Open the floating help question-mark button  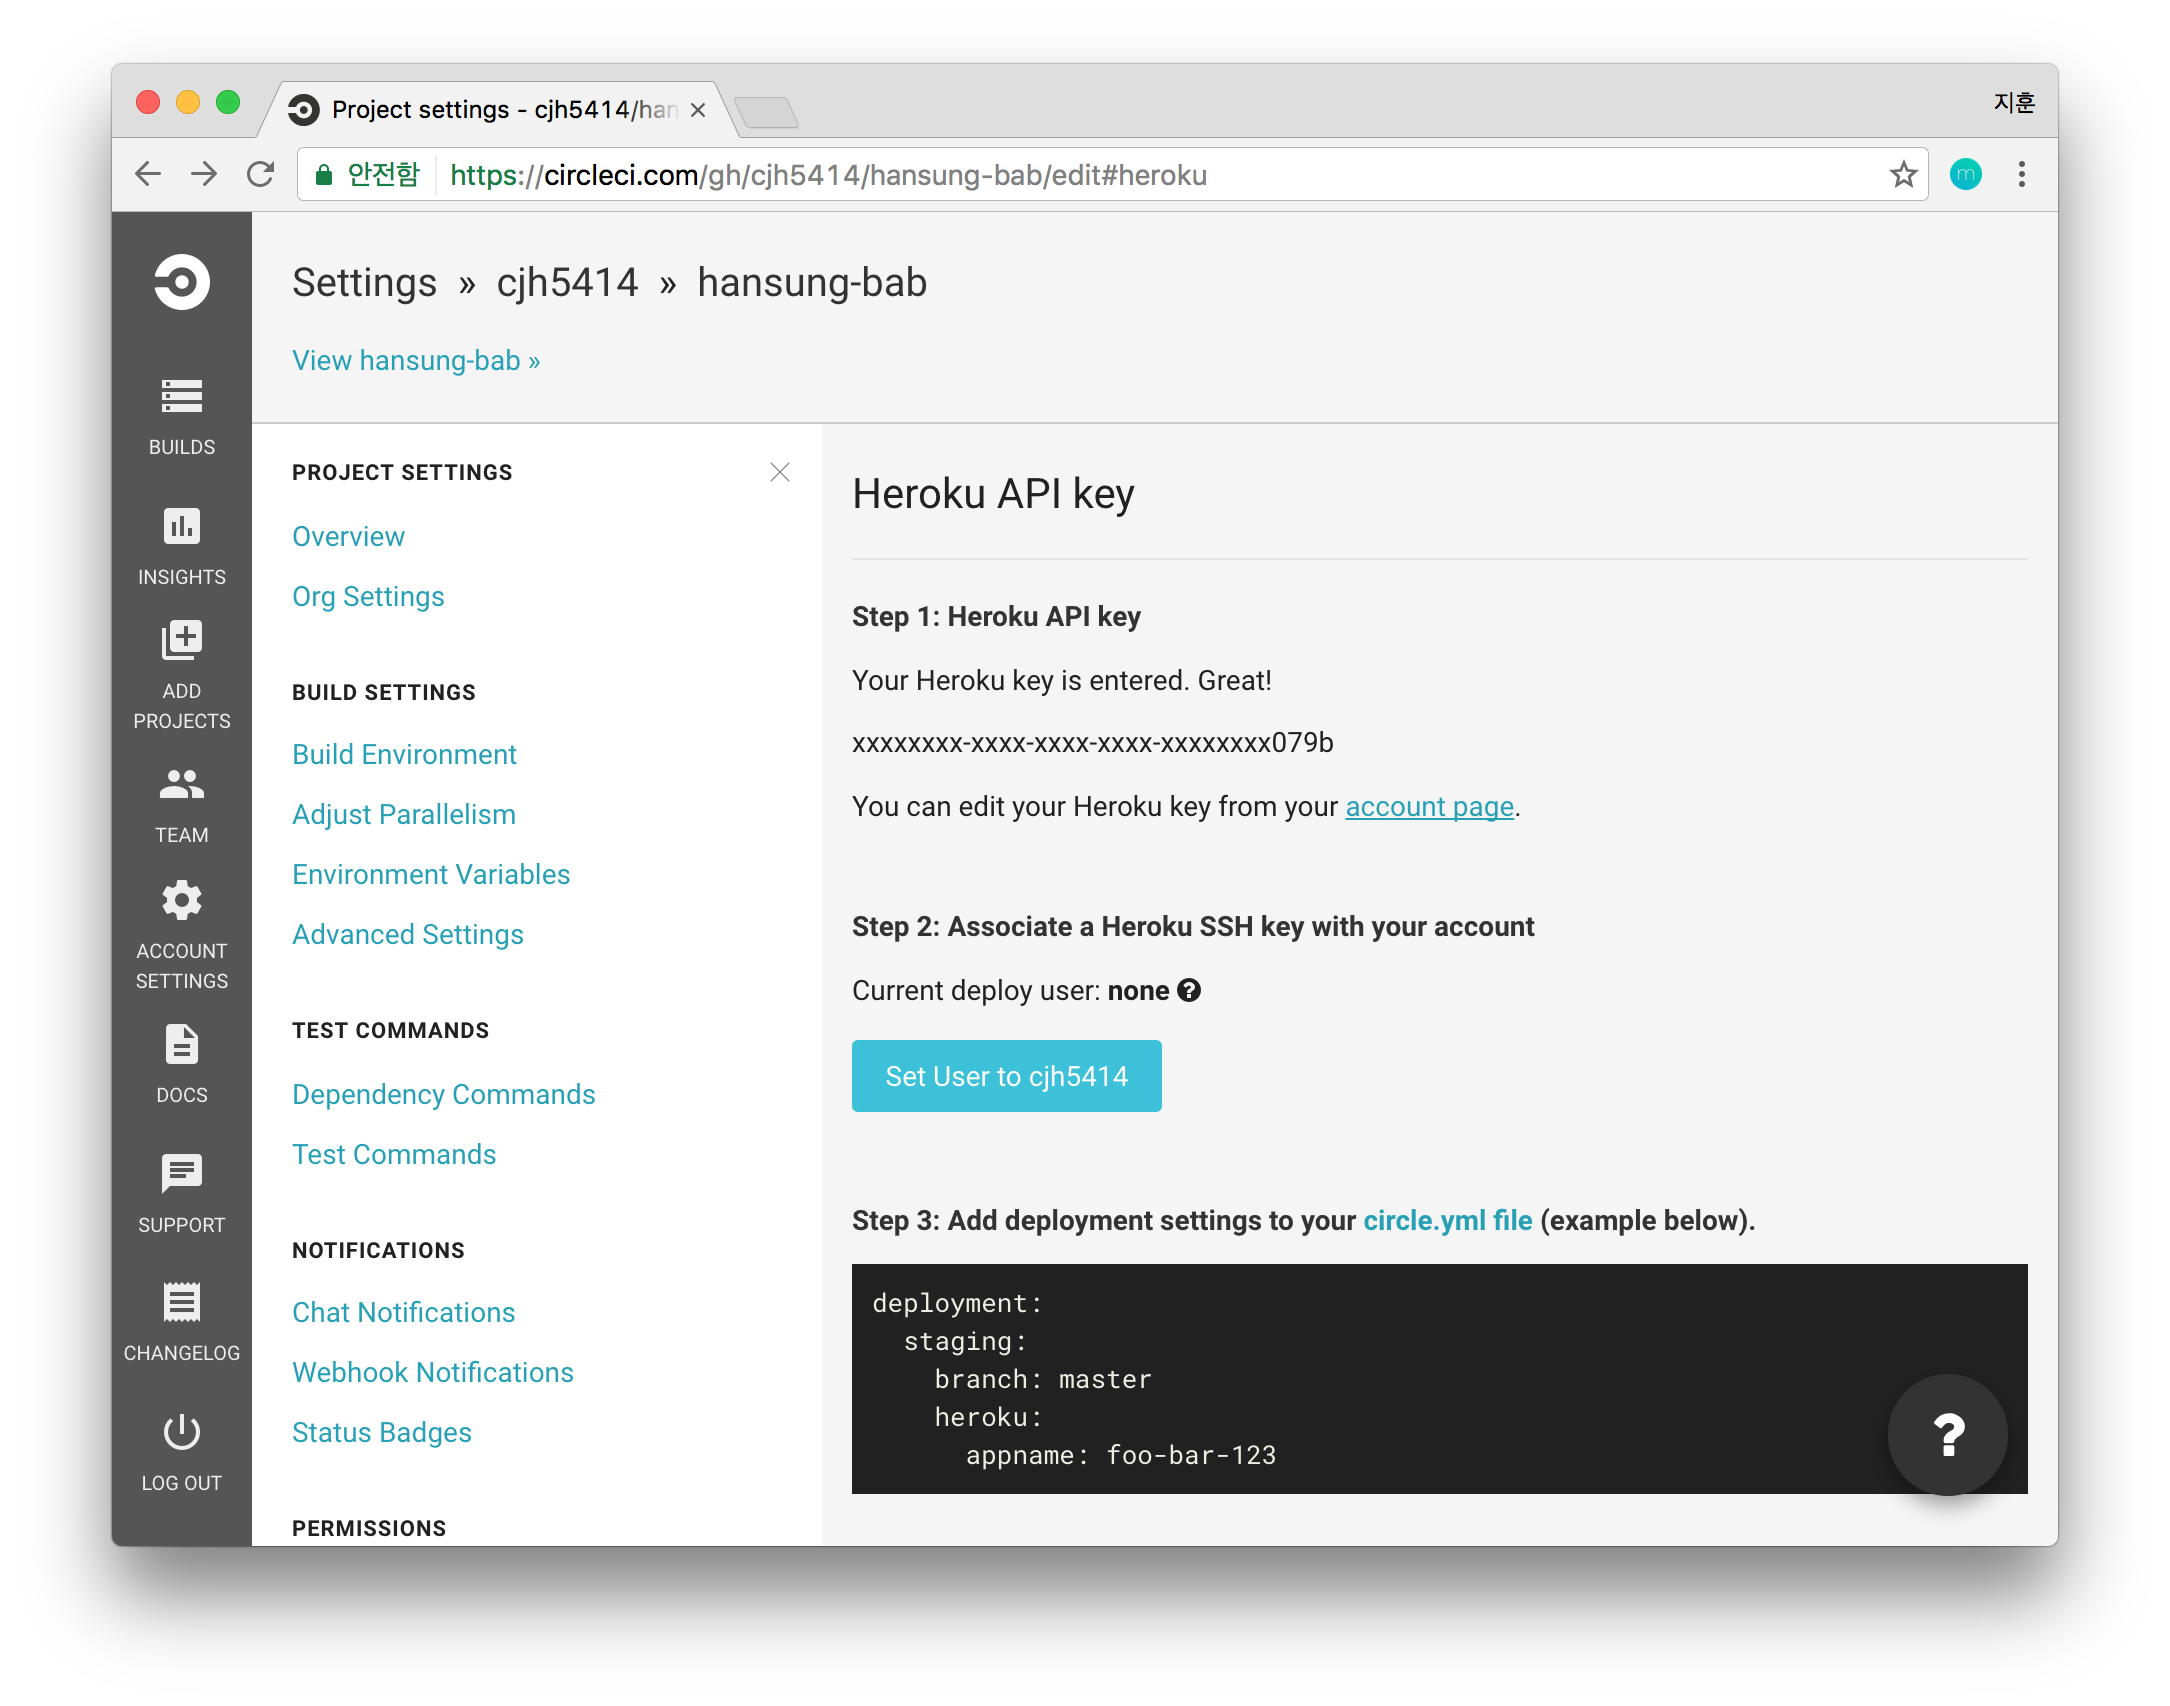tap(1947, 1435)
